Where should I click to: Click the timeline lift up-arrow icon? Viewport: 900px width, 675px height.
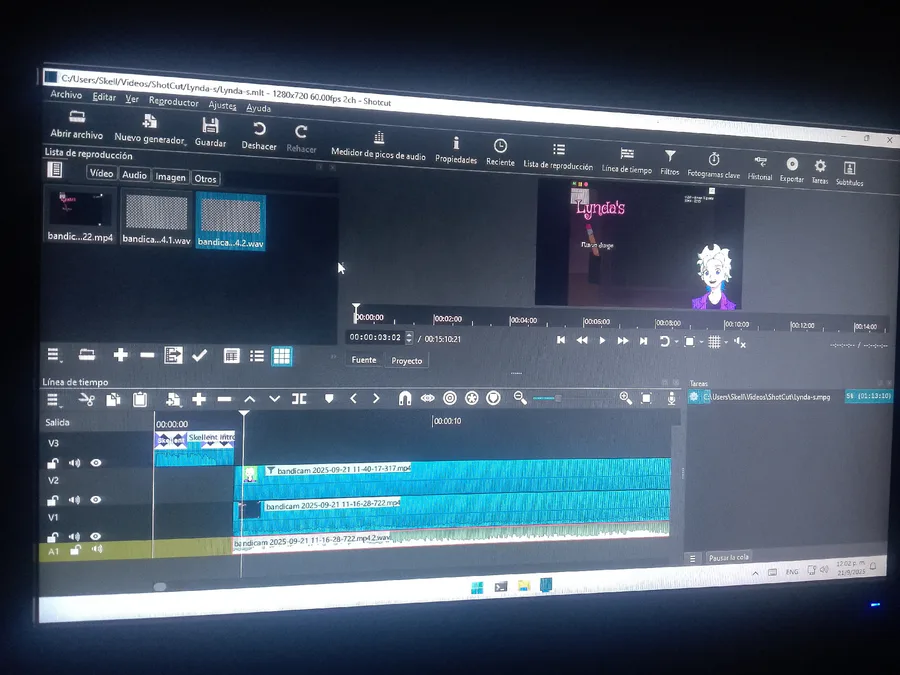tap(250, 399)
